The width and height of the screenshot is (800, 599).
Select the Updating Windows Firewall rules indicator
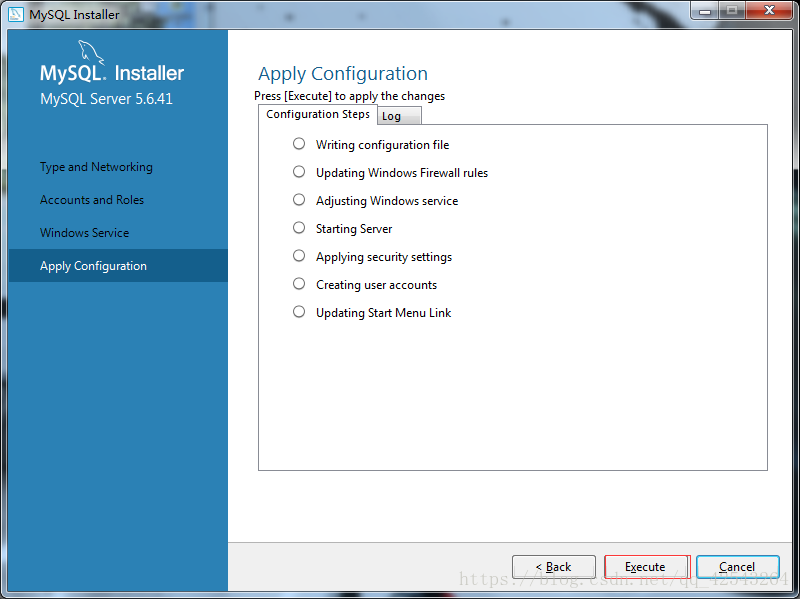(x=299, y=172)
